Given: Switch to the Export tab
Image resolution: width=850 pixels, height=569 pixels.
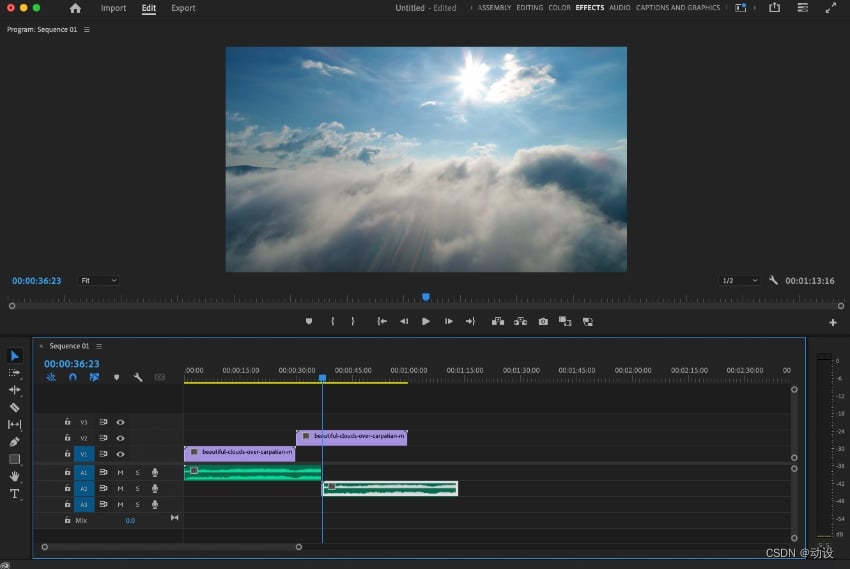Looking at the screenshot, I should (x=183, y=8).
